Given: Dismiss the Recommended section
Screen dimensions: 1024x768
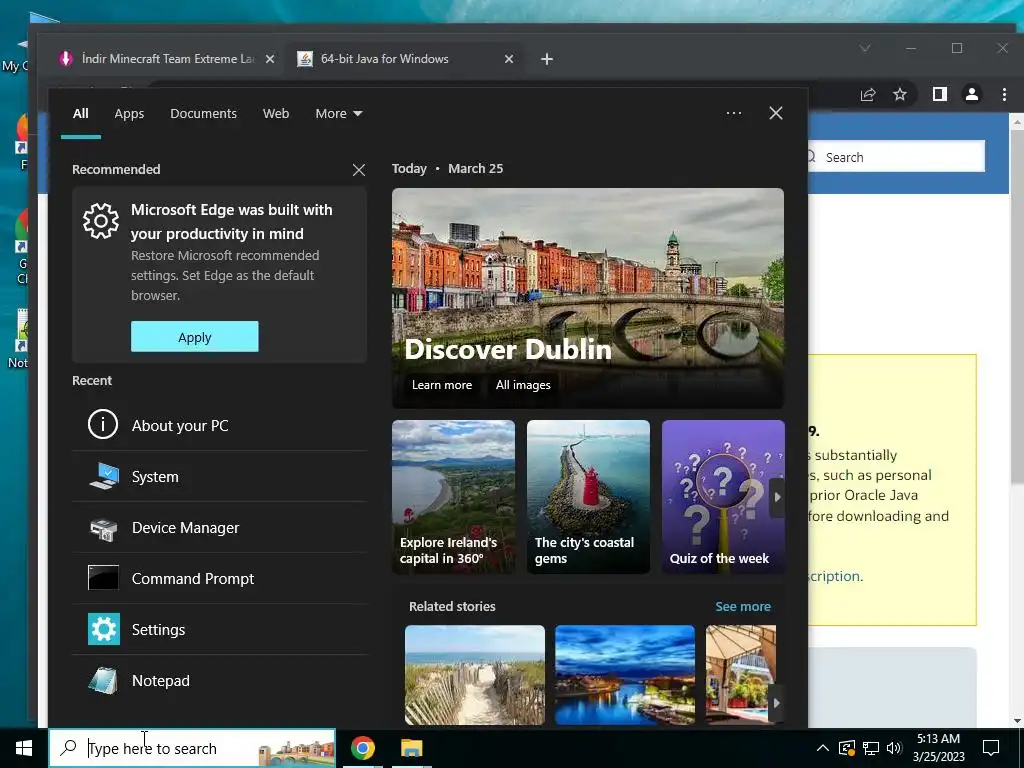Looking at the screenshot, I should tap(359, 170).
